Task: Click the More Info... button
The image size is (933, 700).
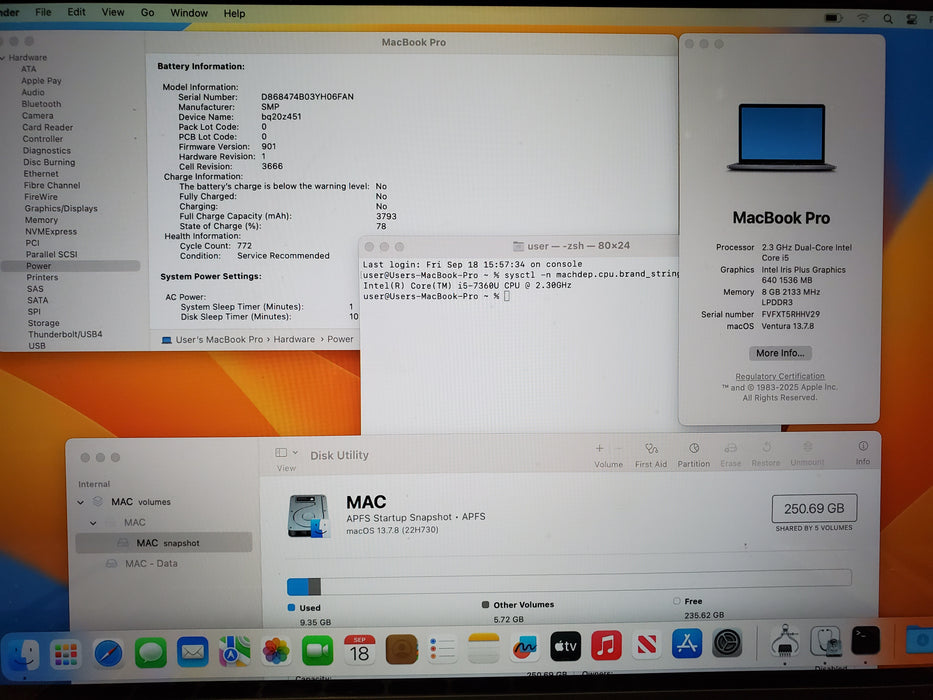Action: tap(780, 353)
